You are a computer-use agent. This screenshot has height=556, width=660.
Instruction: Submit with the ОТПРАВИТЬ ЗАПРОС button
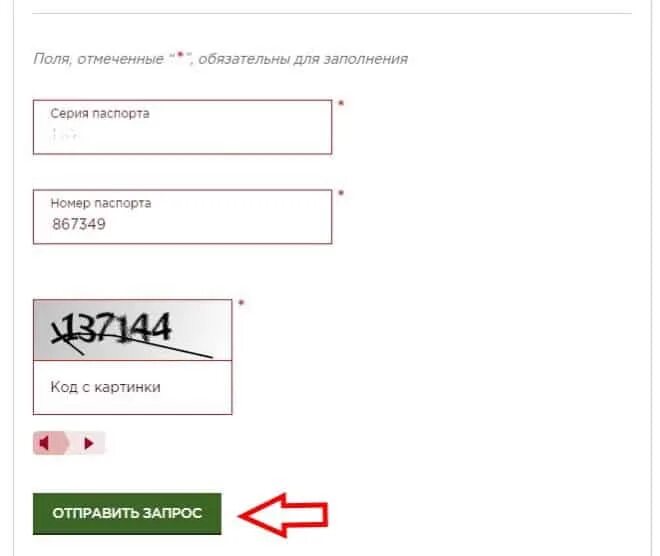click(127, 513)
